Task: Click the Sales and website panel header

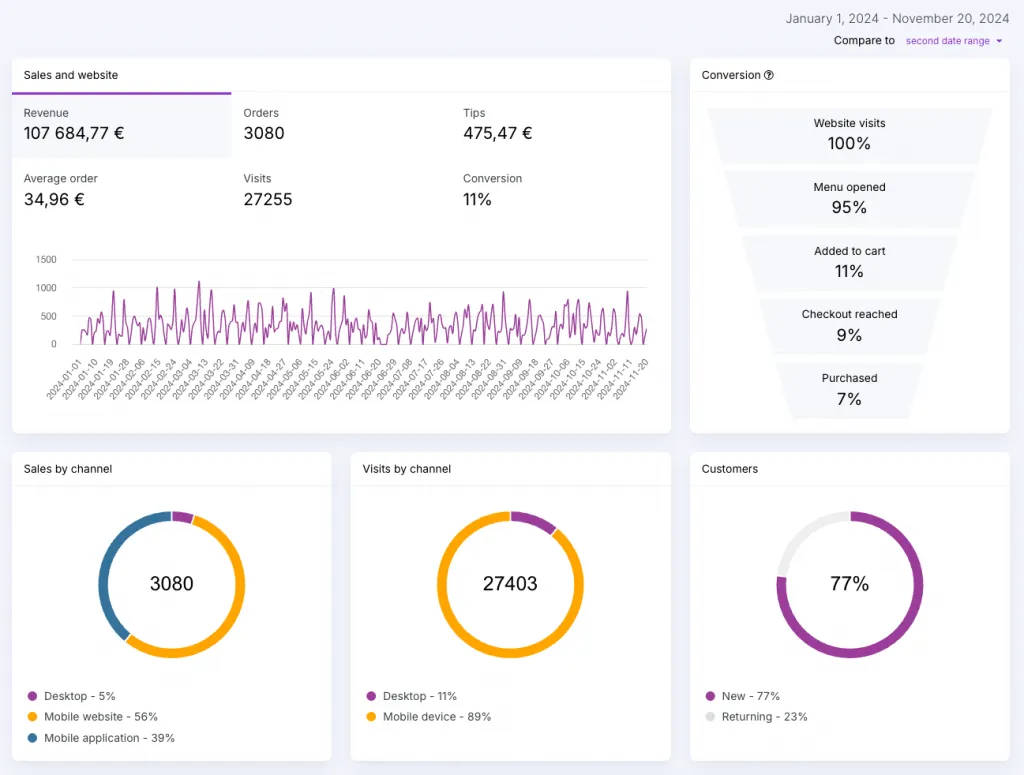Action: tap(71, 75)
